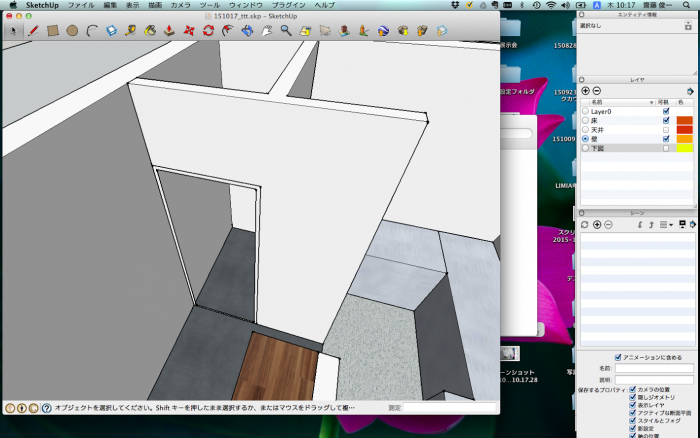The height and width of the screenshot is (438, 700).
Task: Uncheck アニメーションに含める checkbox
Action: pyautogui.click(x=618, y=357)
